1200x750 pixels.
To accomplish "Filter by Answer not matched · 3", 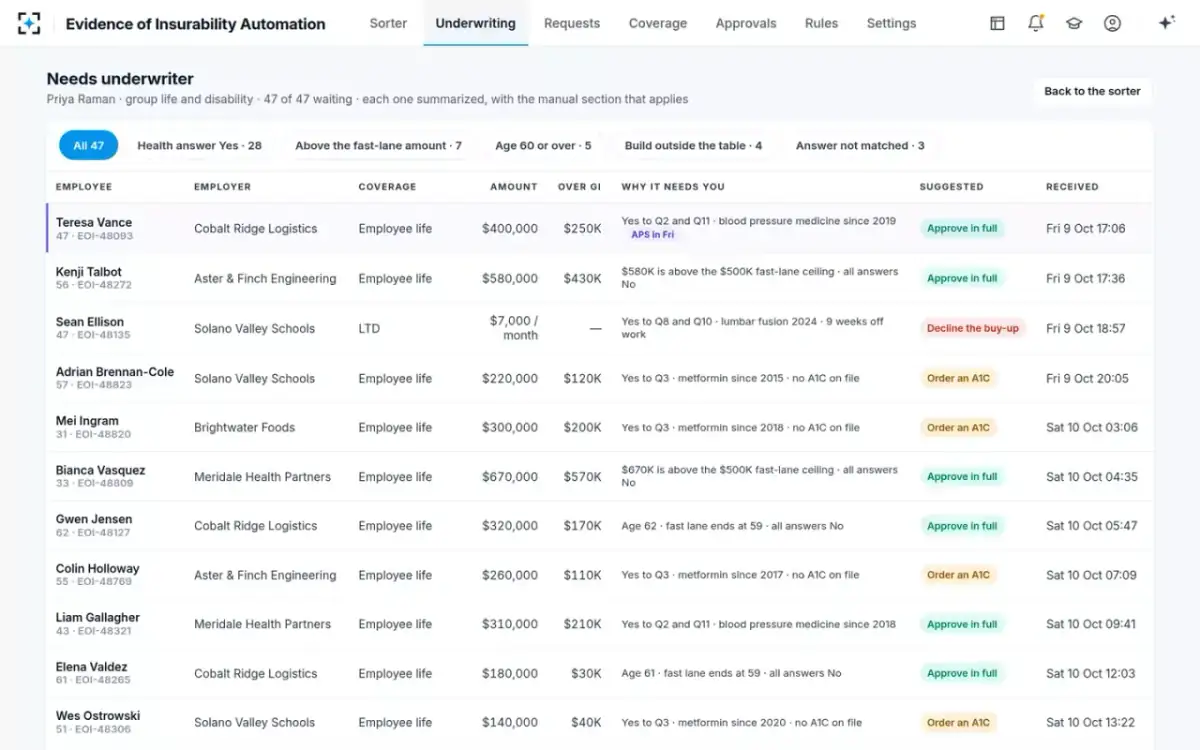I will tap(860, 145).
